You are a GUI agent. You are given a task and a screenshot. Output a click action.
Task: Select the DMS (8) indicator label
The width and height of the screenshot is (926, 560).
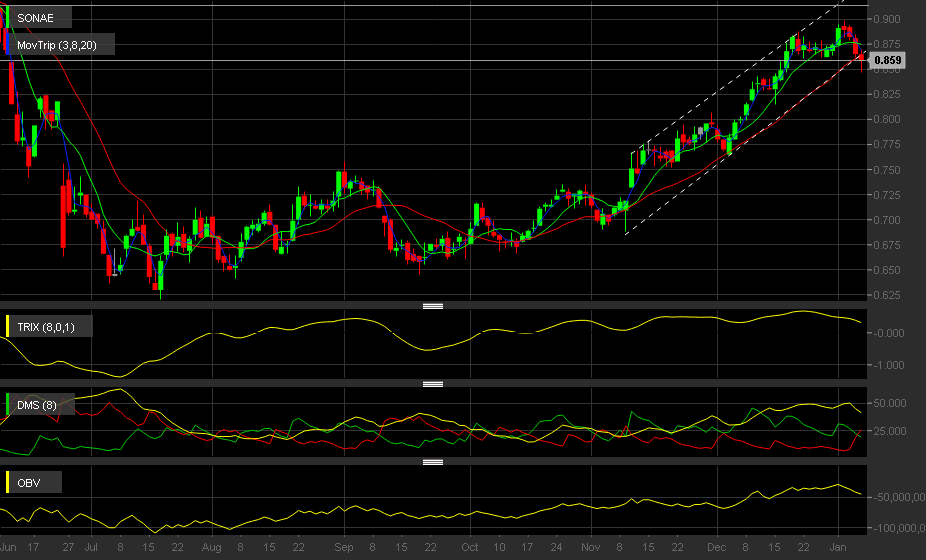click(x=37, y=405)
